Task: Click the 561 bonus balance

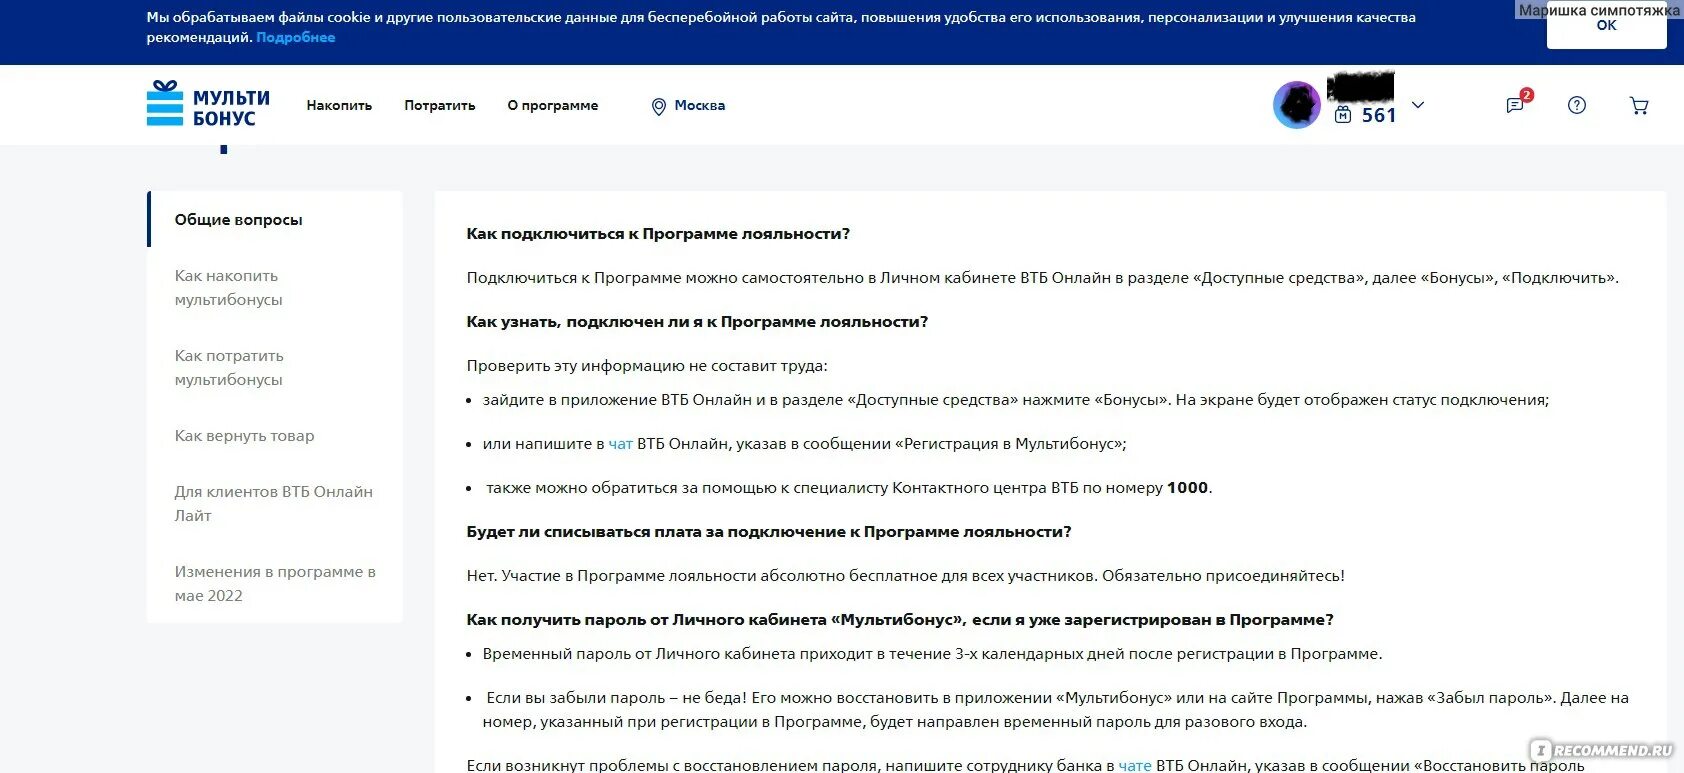Action: point(1379,115)
